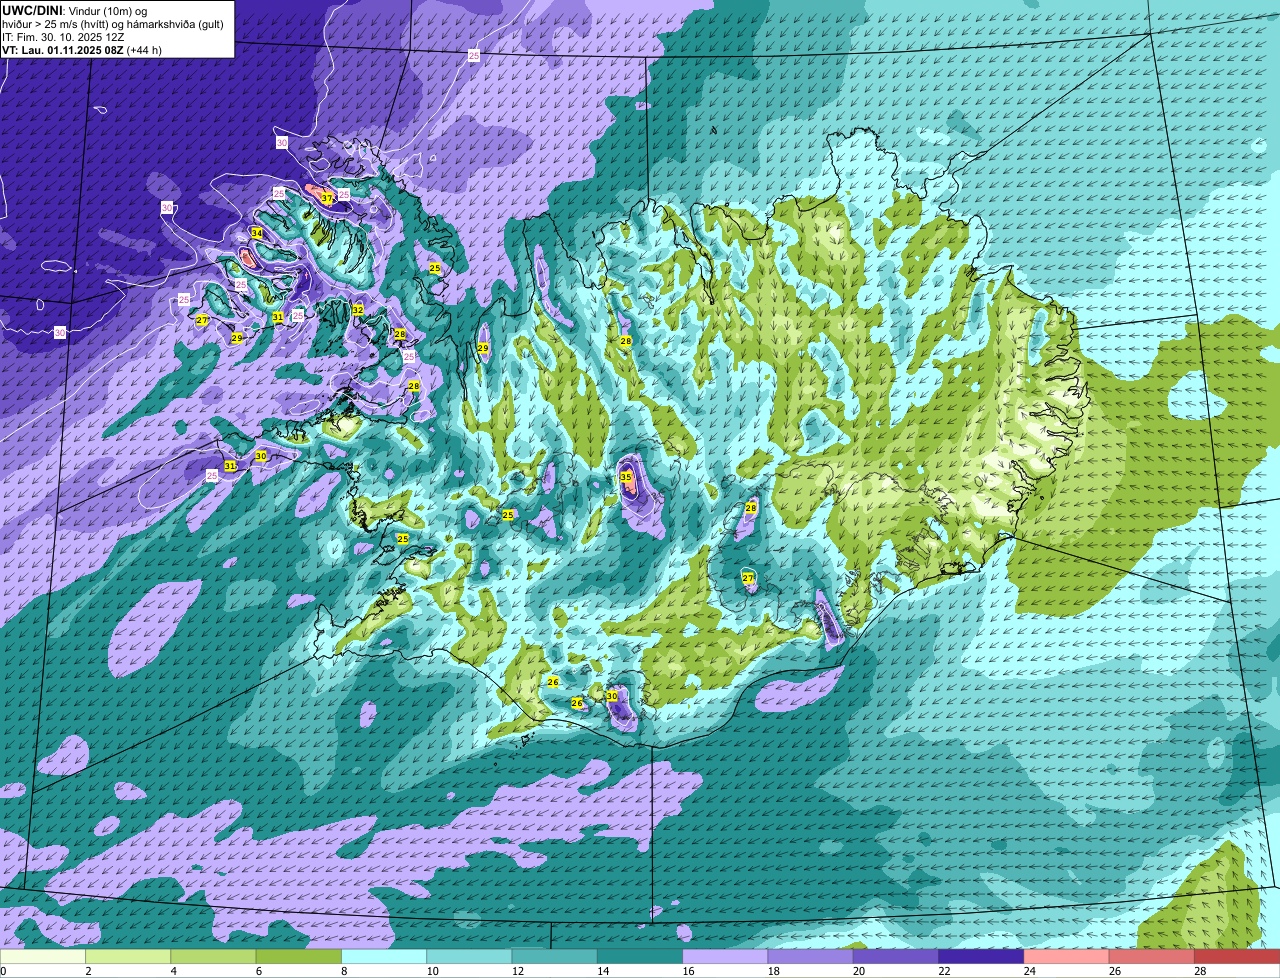This screenshot has height=978, width=1280.
Task: Click the valid time "VT: Lau. 01.11.2025 08Z (+44 h)"
Action: tap(82, 50)
